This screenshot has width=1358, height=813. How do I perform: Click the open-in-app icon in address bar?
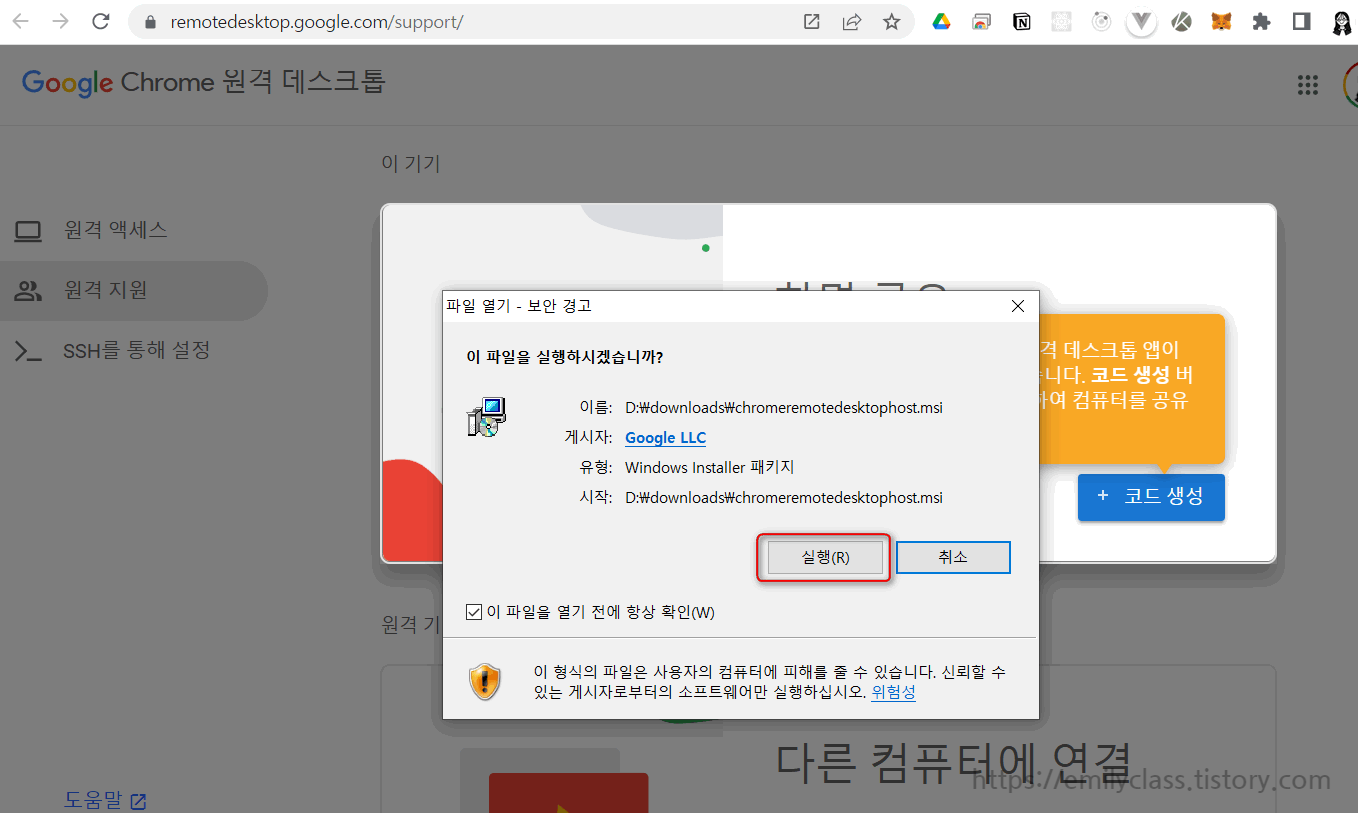[812, 22]
